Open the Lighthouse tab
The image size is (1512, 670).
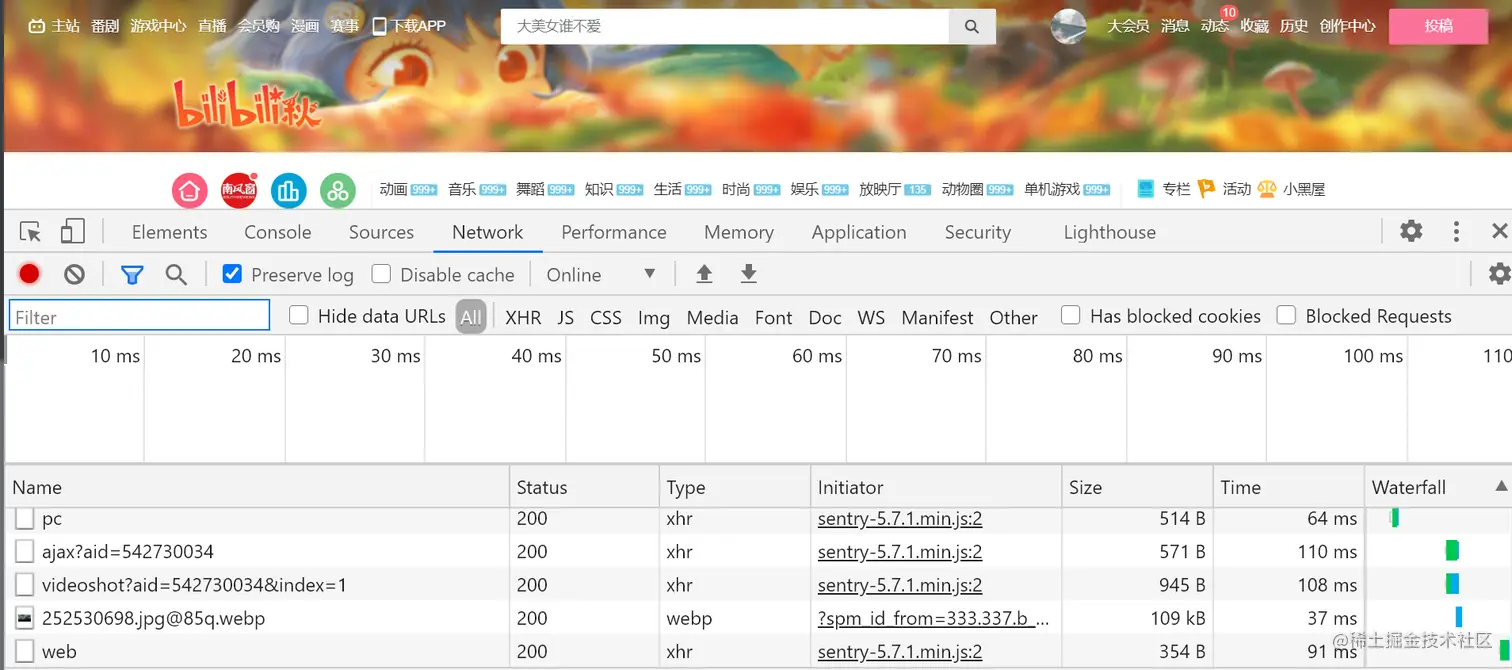point(1109,232)
